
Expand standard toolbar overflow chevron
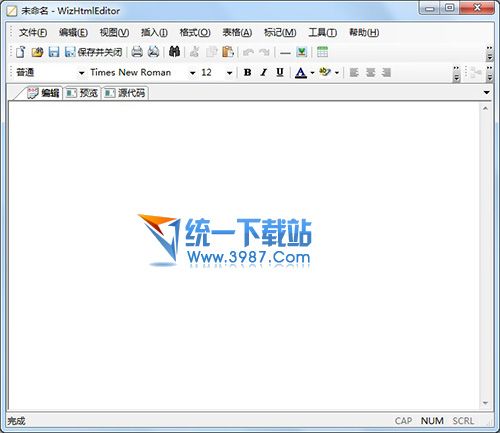(x=489, y=53)
